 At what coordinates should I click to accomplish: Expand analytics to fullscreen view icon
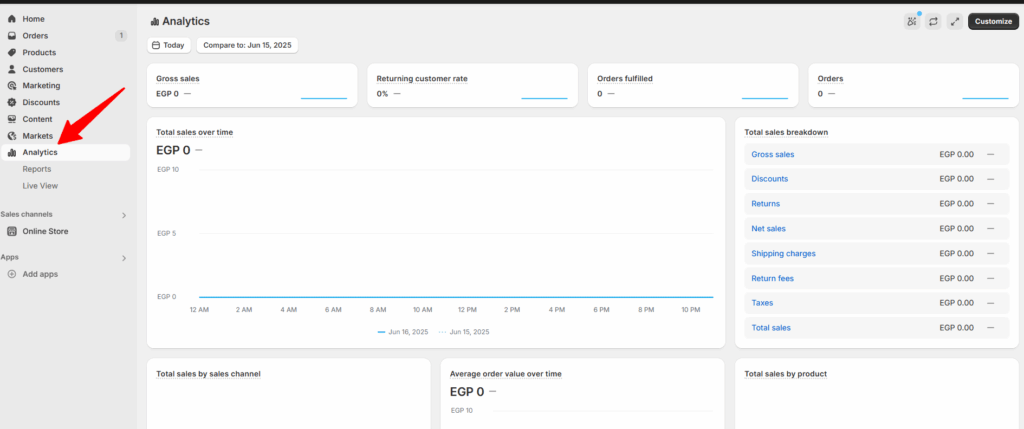click(955, 21)
